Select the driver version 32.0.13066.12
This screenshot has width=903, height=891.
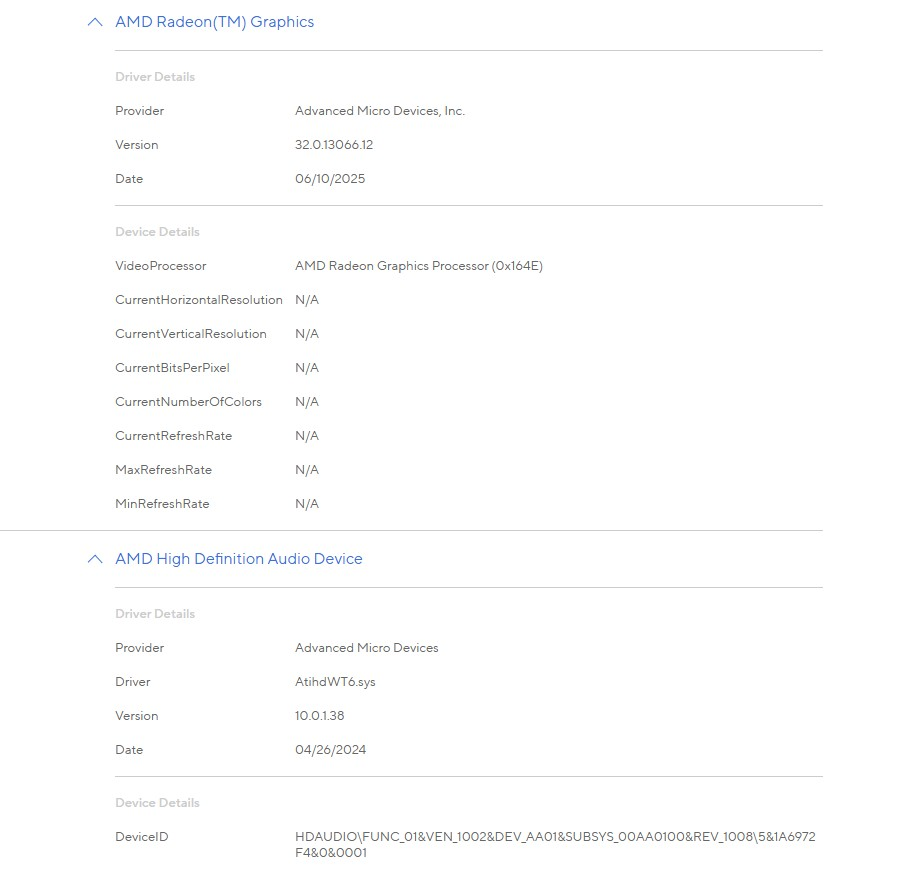click(333, 145)
